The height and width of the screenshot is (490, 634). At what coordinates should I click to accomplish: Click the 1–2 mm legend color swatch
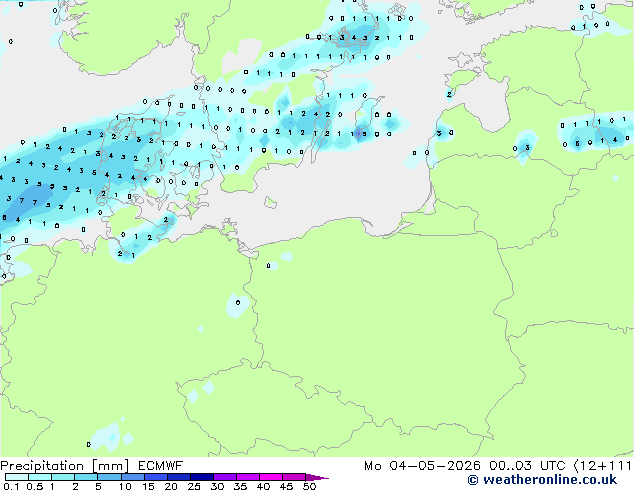coord(63,477)
